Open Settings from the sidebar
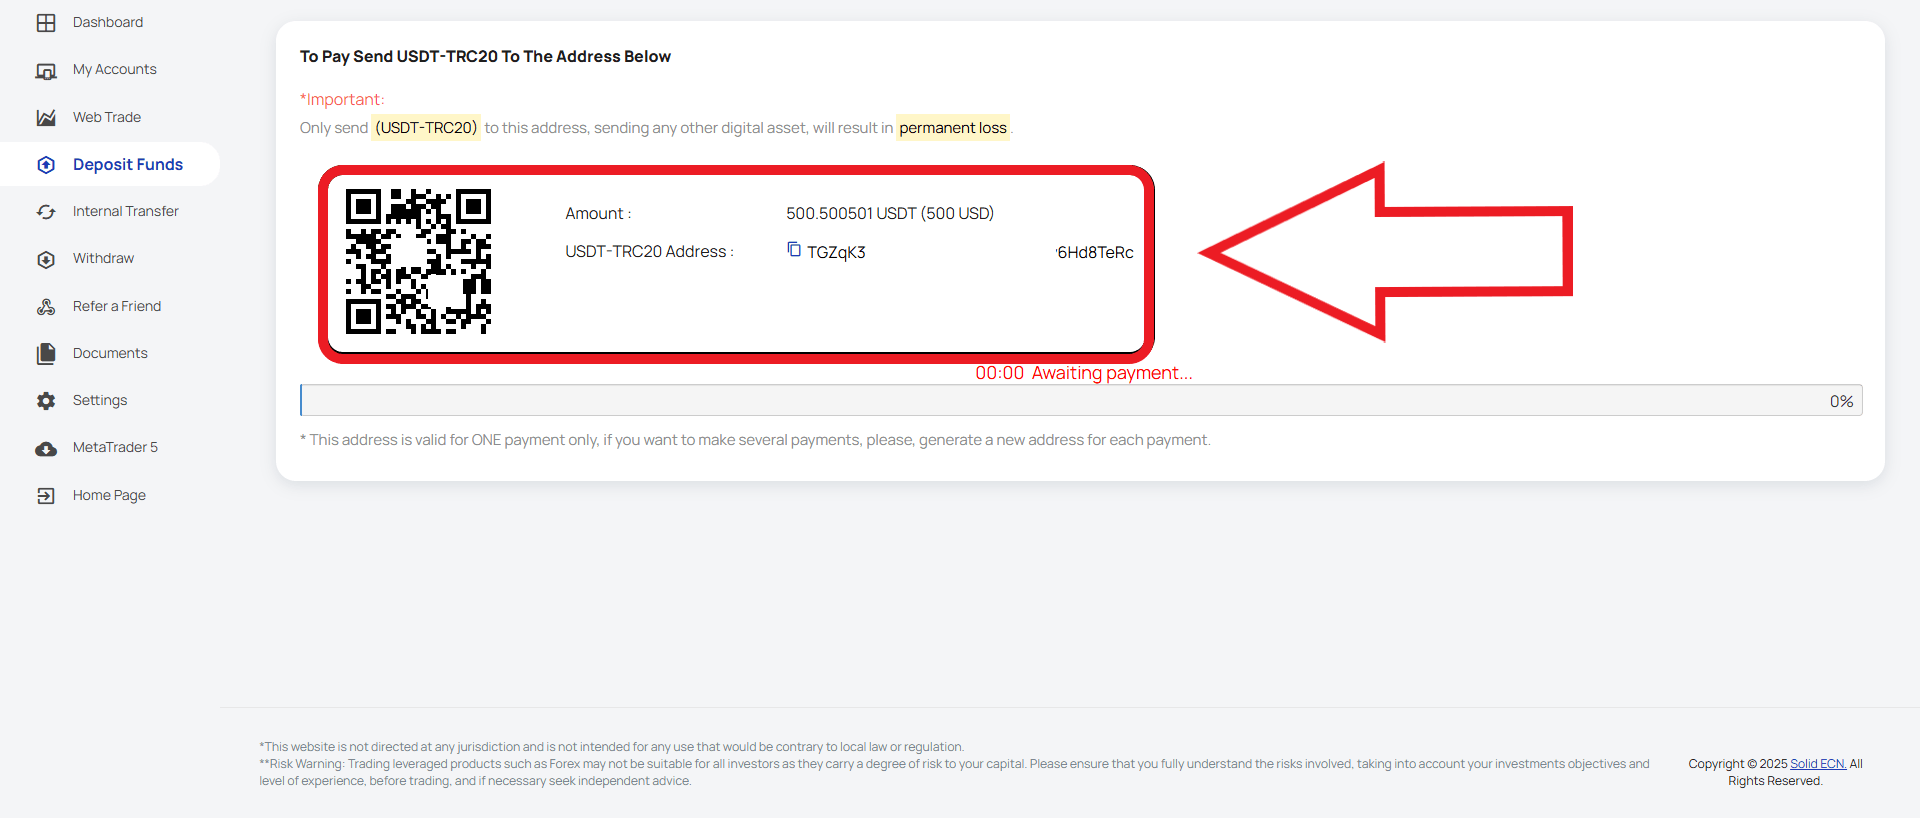The width and height of the screenshot is (1920, 818). coord(100,400)
